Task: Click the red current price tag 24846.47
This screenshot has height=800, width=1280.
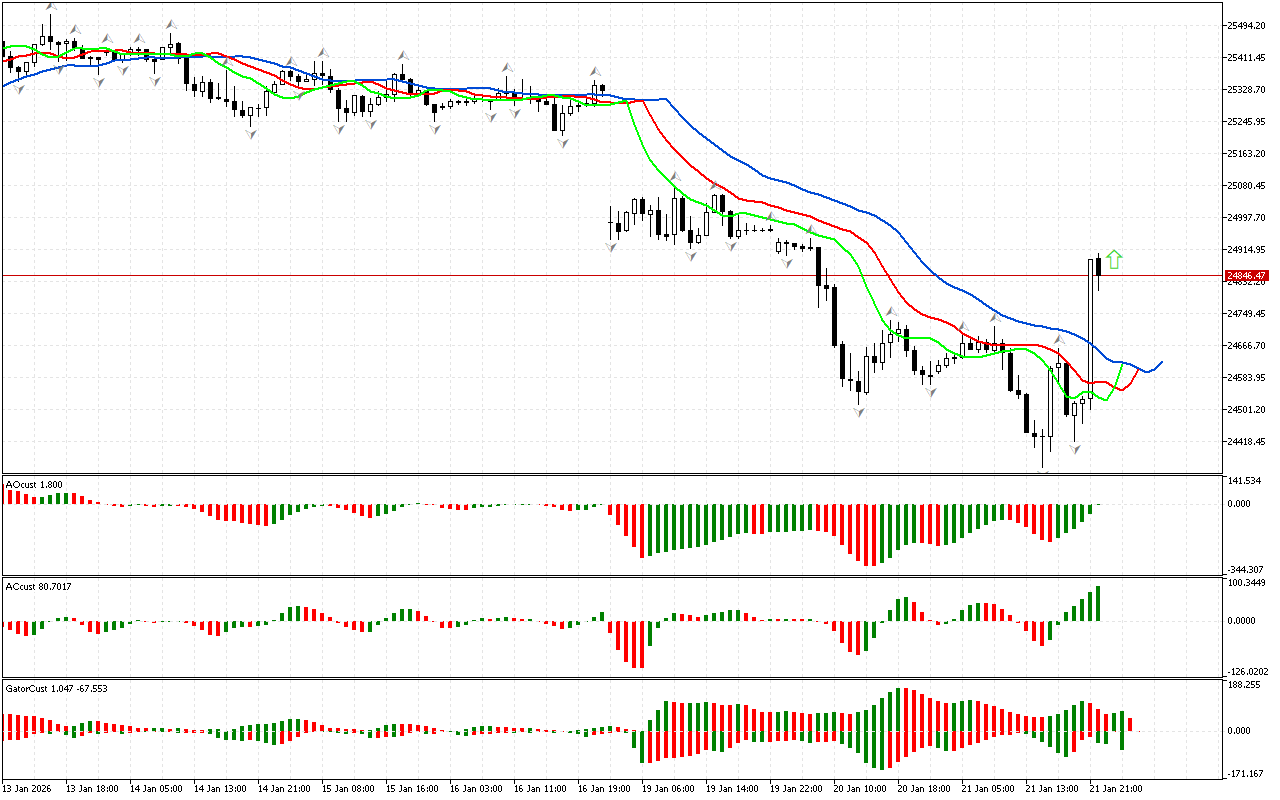Action: [x=1246, y=275]
